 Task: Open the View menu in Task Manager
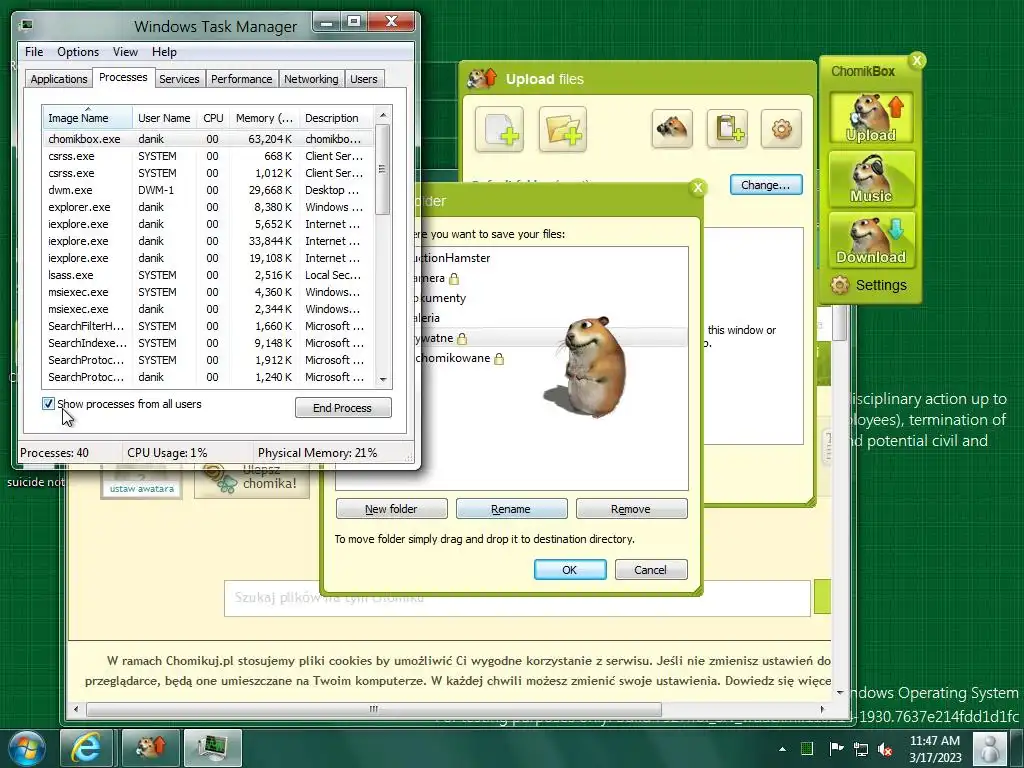click(x=125, y=52)
